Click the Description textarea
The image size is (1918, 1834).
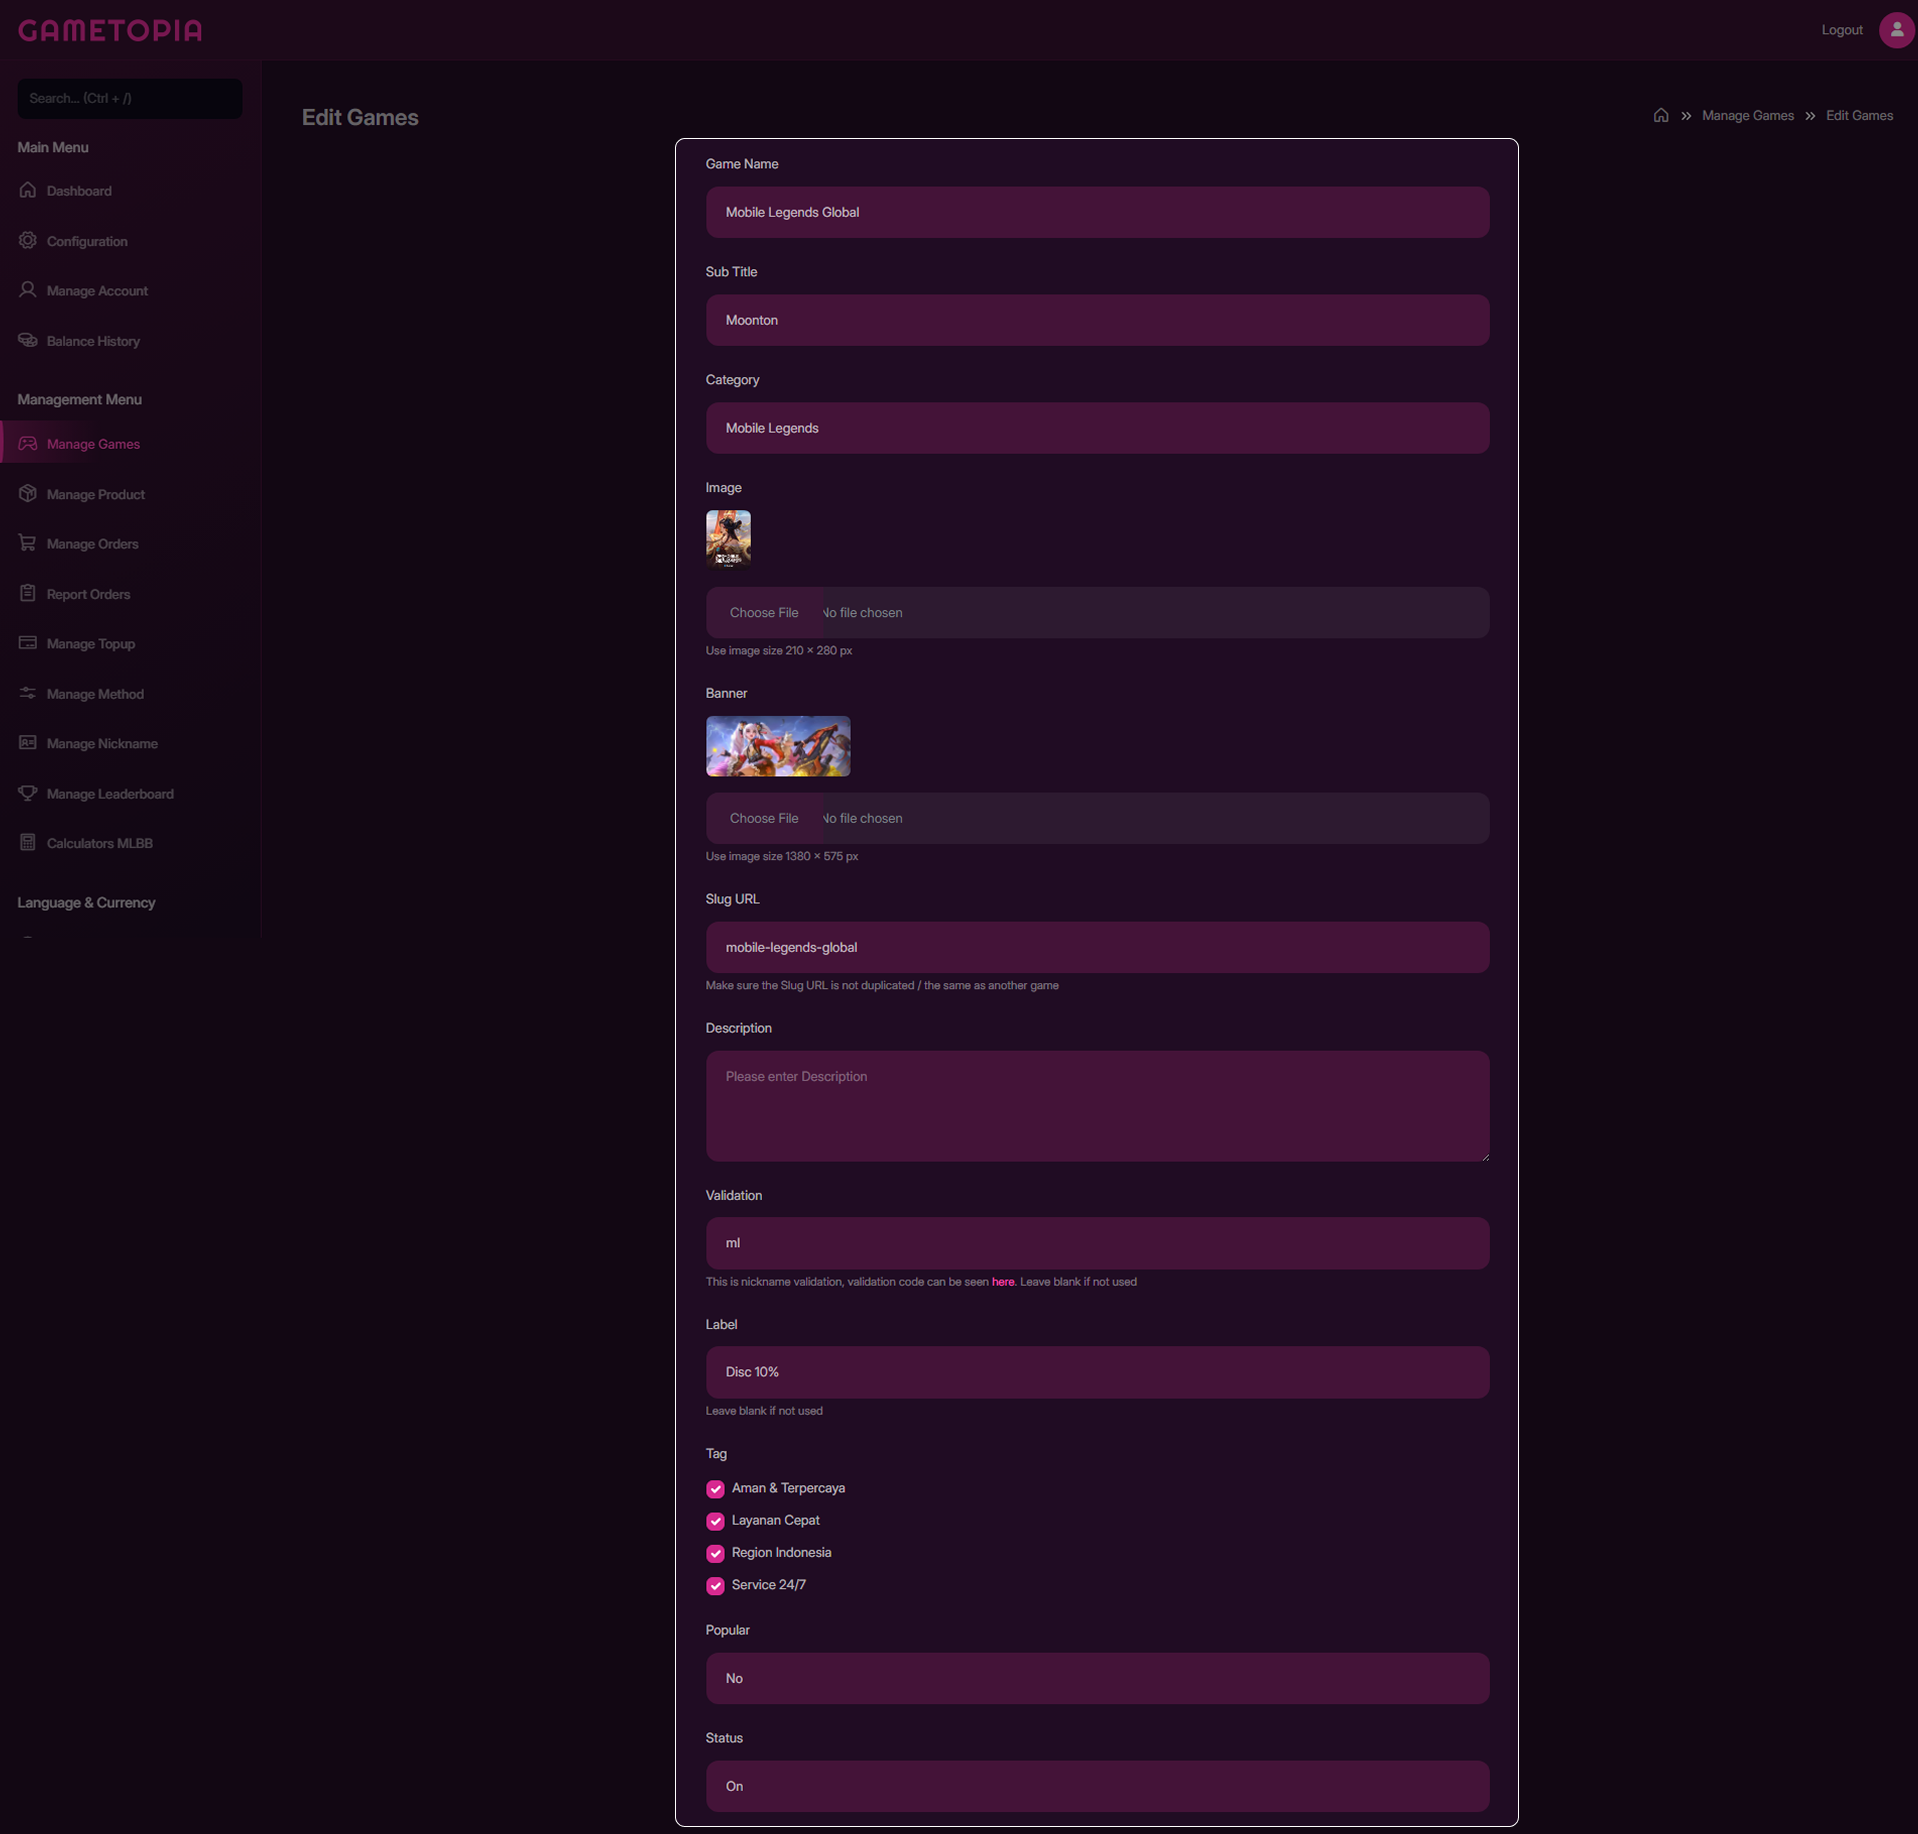[1097, 1105]
